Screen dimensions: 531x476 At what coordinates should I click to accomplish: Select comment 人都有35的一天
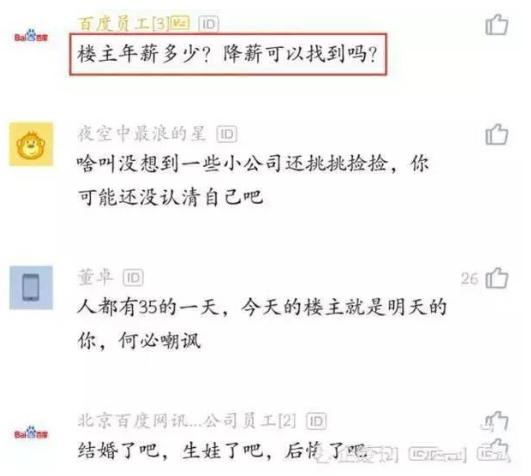point(262,324)
